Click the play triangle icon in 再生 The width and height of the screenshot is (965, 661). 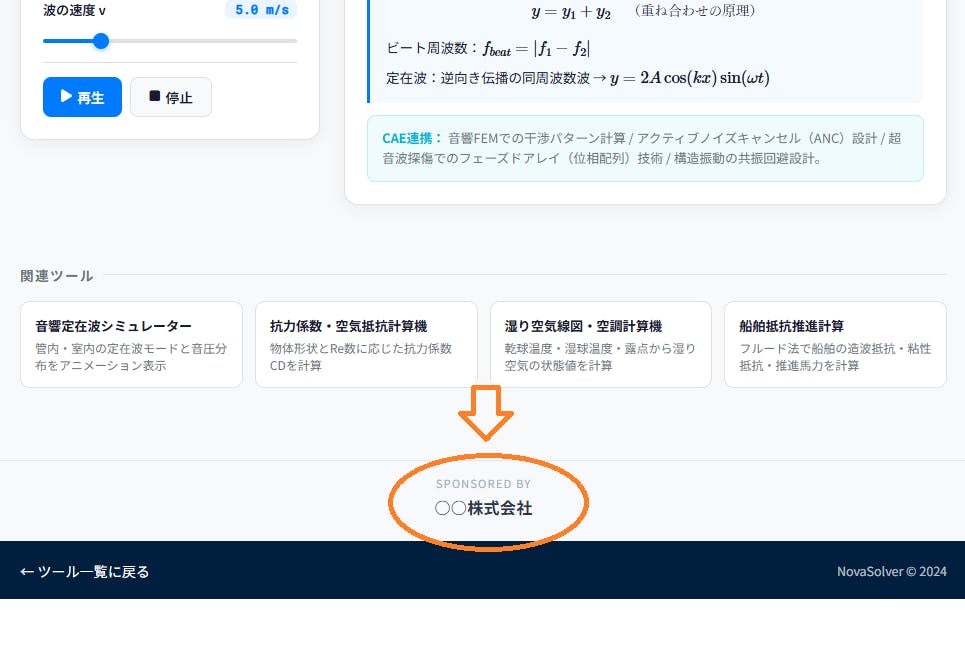pos(66,97)
